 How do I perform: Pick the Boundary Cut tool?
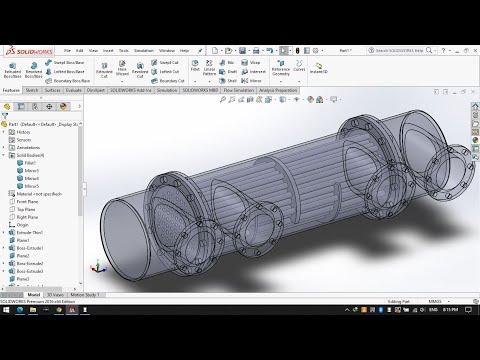pos(168,81)
